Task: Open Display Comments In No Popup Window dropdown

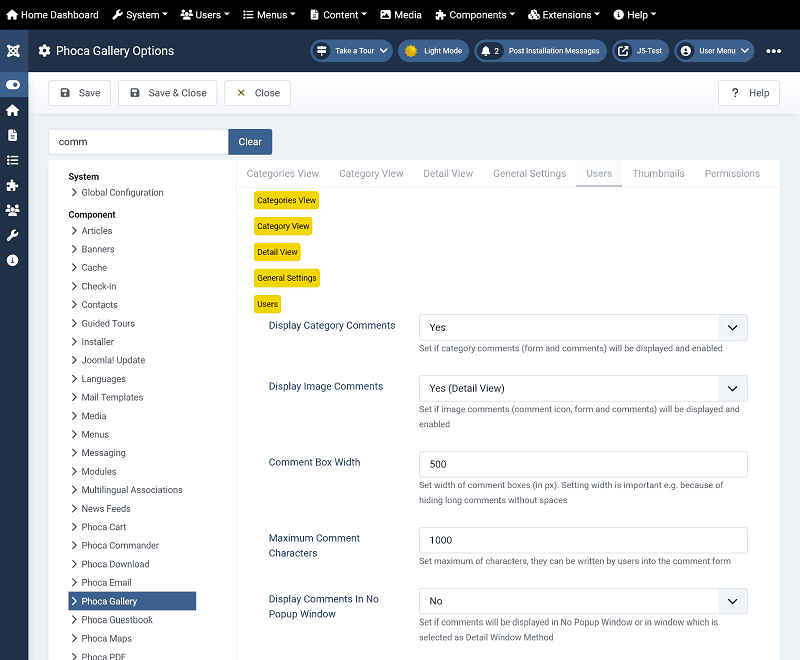Action: coord(582,601)
